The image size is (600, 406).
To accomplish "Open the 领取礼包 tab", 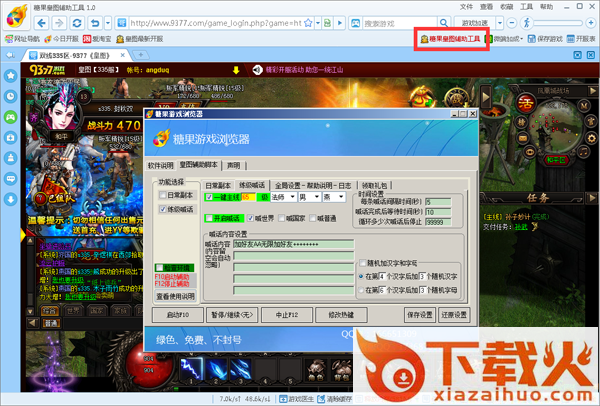I will point(374,186).
